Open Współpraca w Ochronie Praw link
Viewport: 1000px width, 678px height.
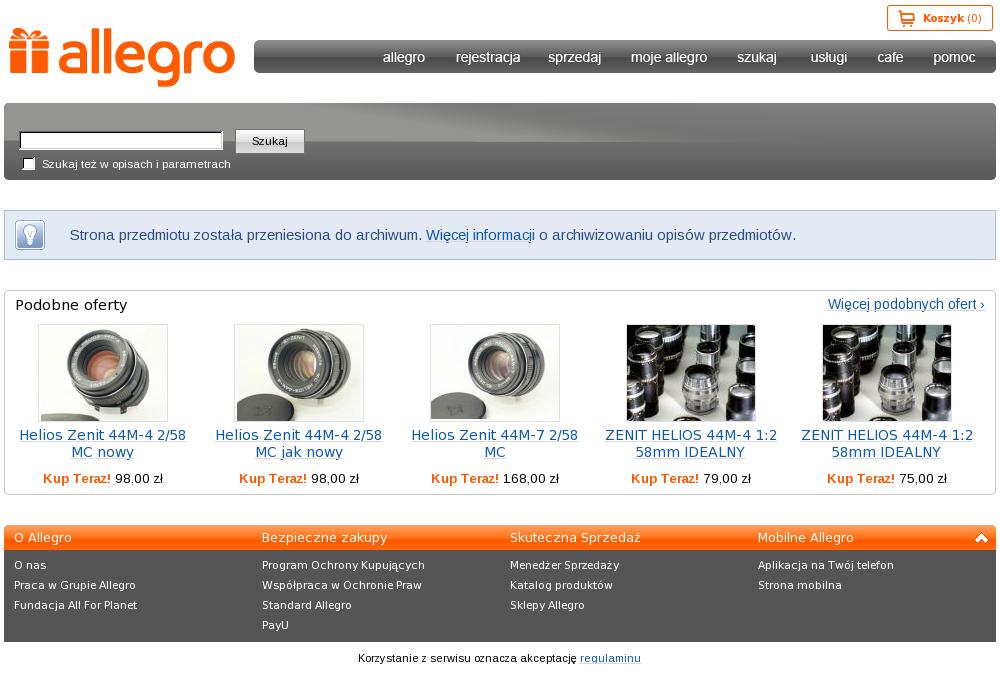(342, 585)
